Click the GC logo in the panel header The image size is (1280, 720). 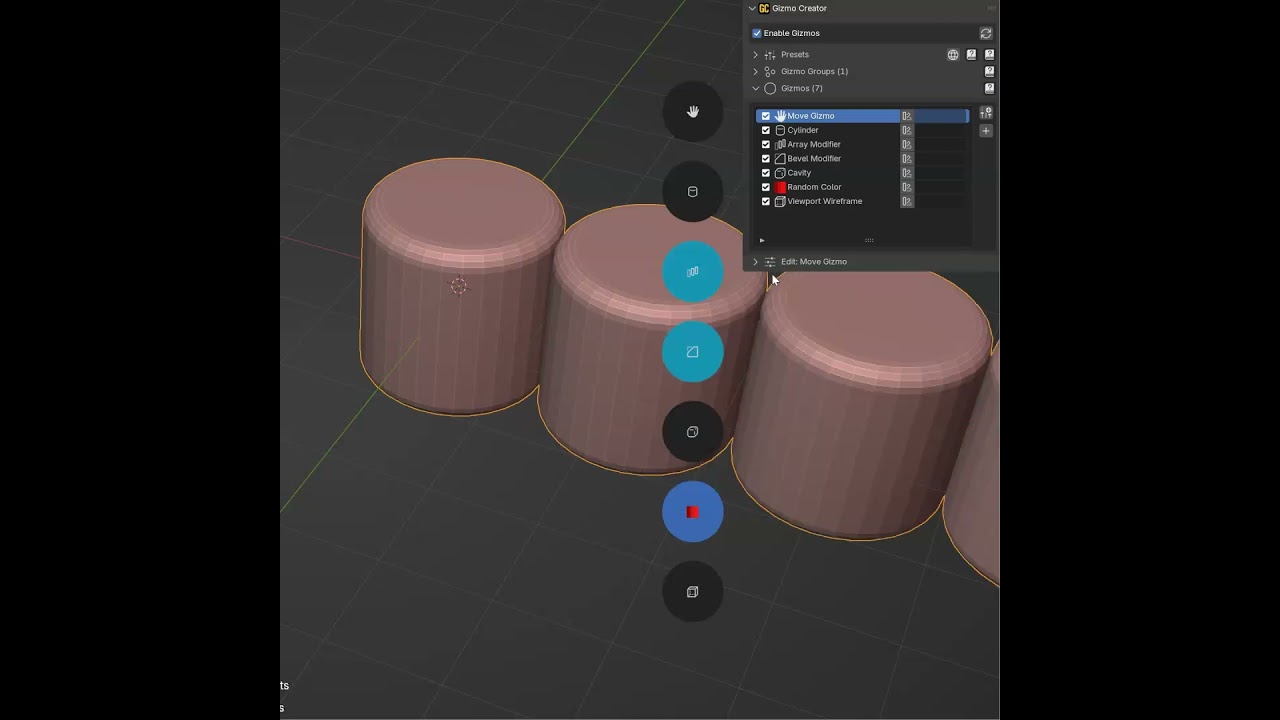(764, 8)
